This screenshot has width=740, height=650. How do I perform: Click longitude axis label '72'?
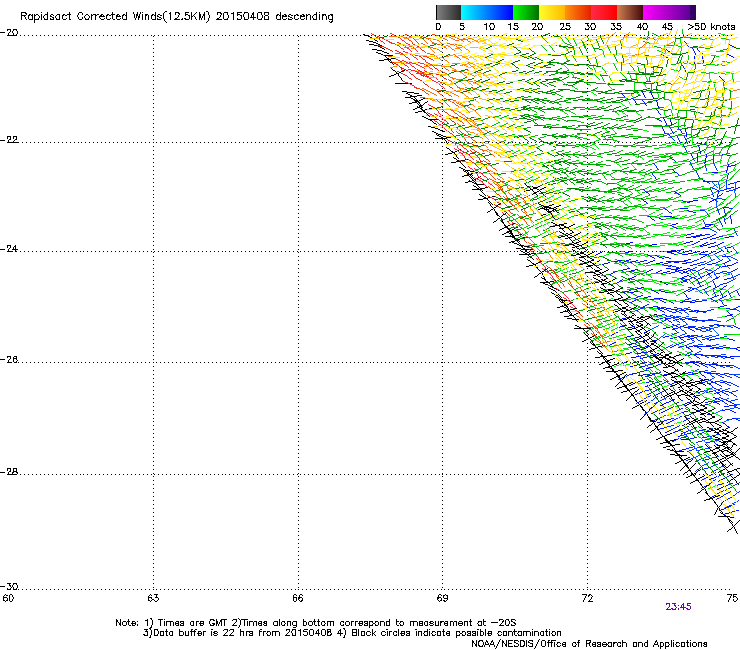587,598
